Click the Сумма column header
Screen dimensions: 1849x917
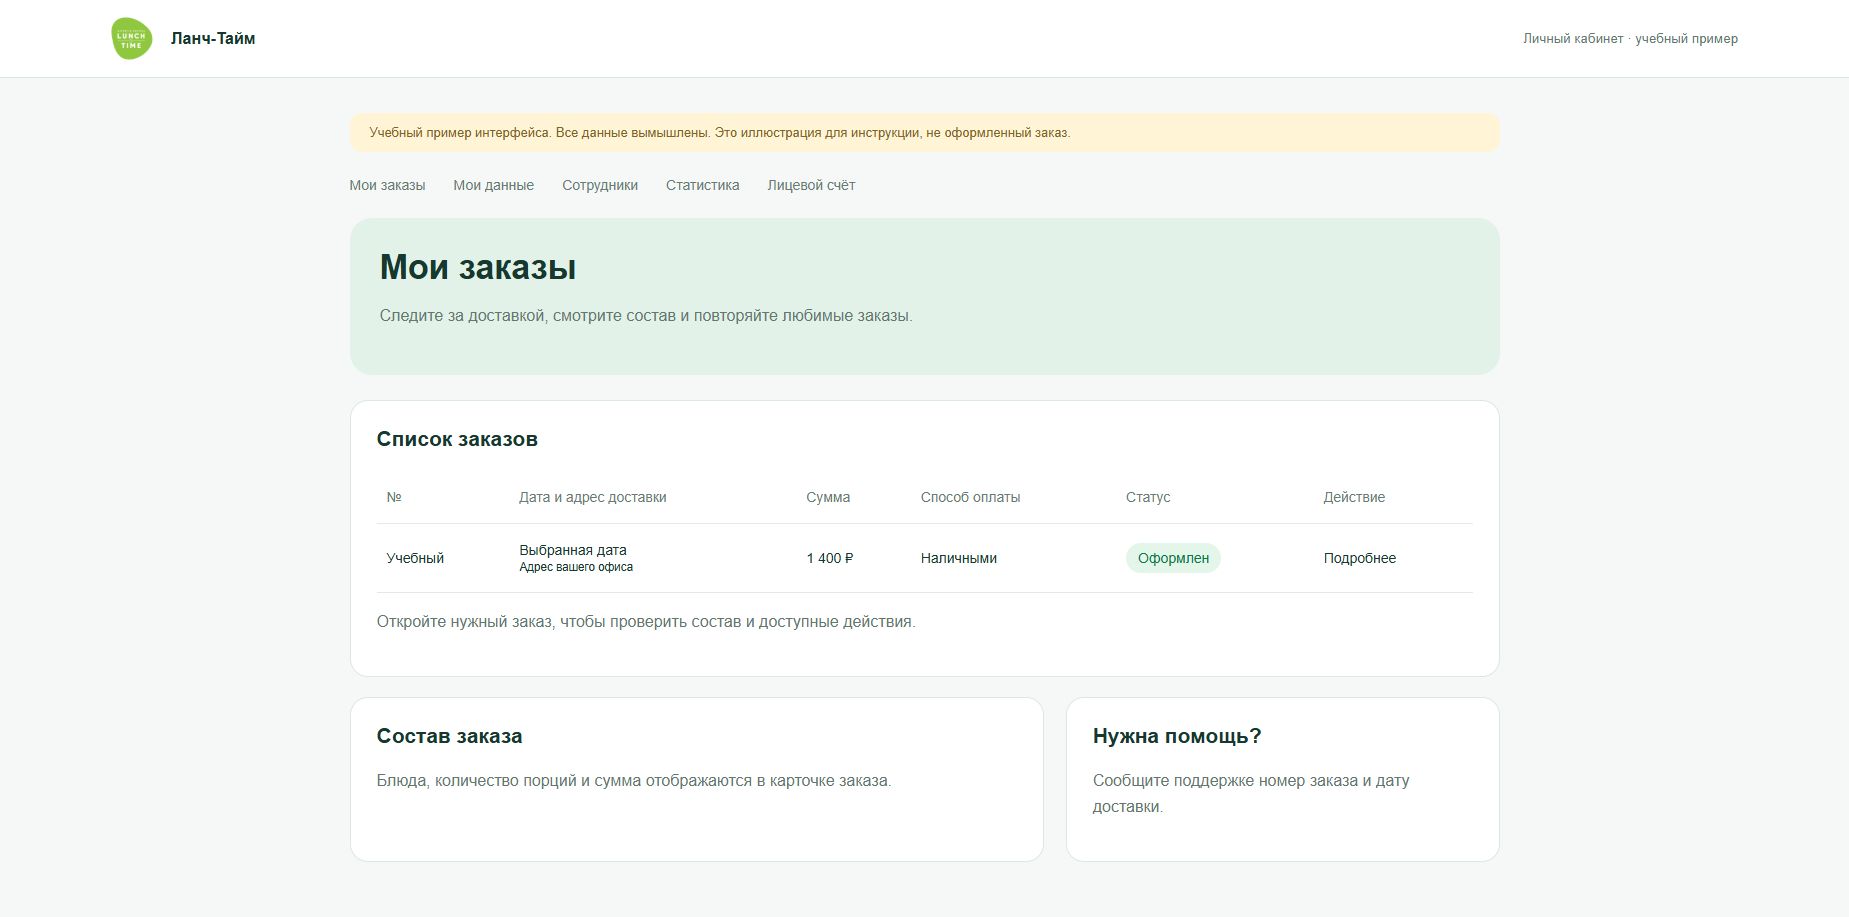coord(828,497)
